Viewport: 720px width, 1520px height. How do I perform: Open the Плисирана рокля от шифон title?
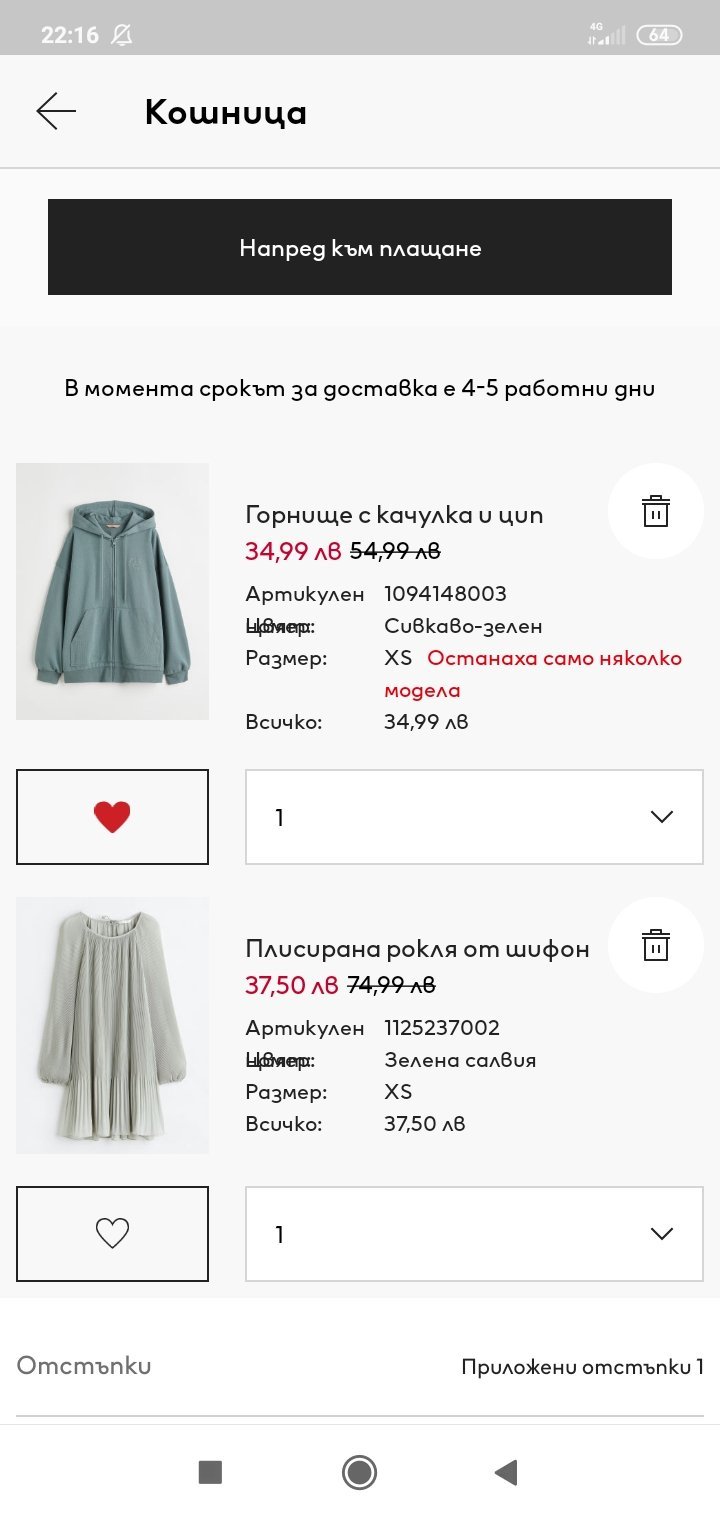417,948
